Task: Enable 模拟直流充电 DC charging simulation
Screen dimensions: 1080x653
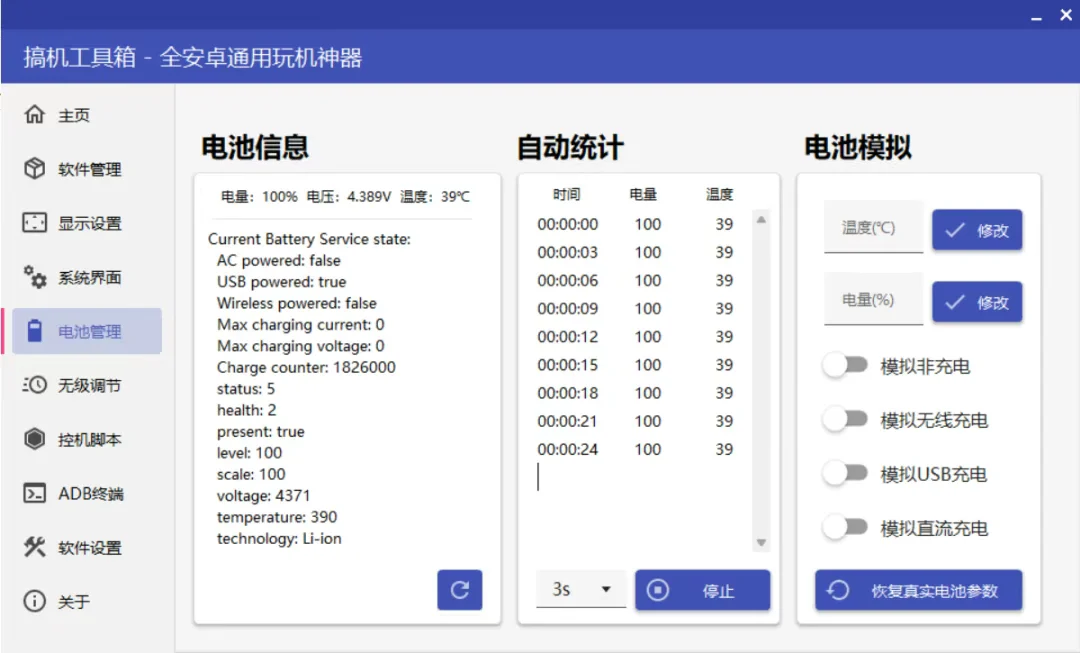Action: [846, 528]
